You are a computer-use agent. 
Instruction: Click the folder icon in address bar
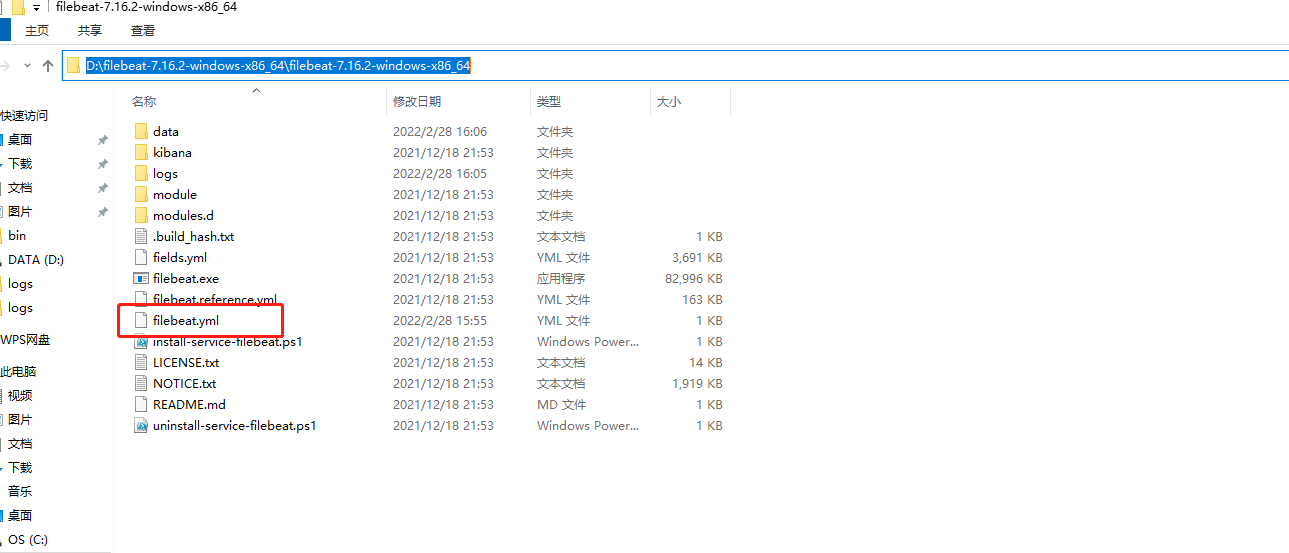(x=73, y=66)
